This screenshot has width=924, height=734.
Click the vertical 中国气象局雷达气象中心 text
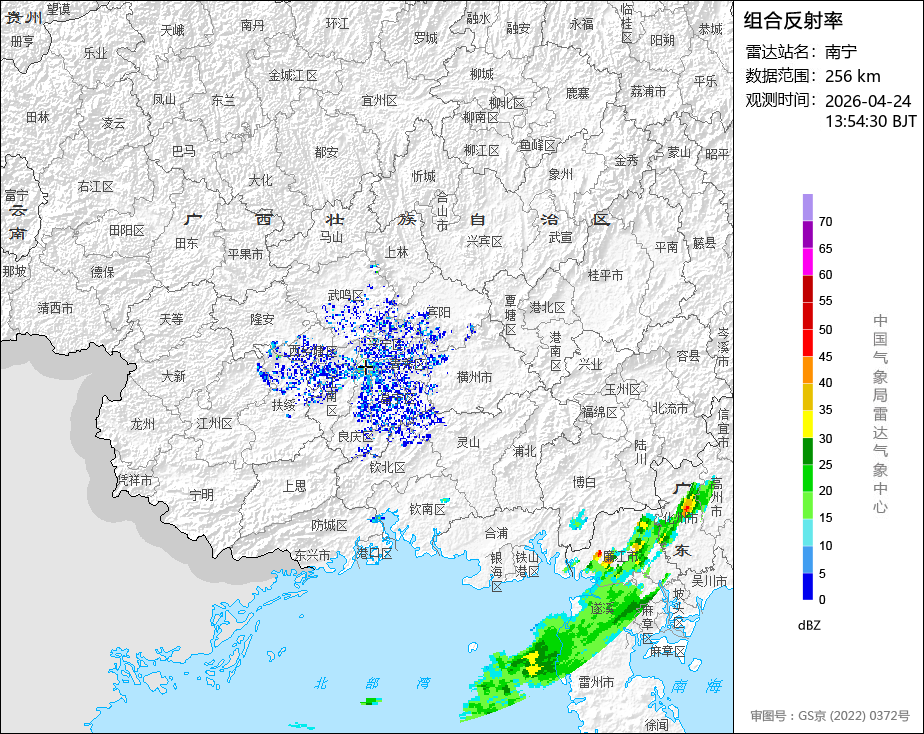click(880, 414)
